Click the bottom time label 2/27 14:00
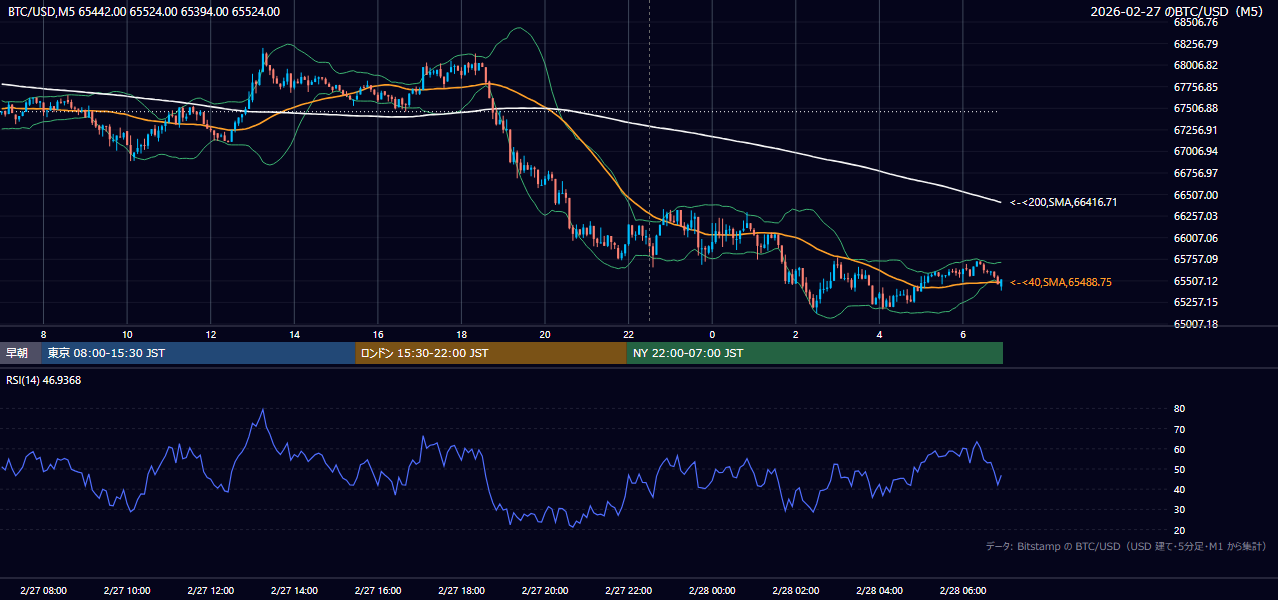Image resolution: width=1278 pixels, height=600 pixels. click(294, 590)
